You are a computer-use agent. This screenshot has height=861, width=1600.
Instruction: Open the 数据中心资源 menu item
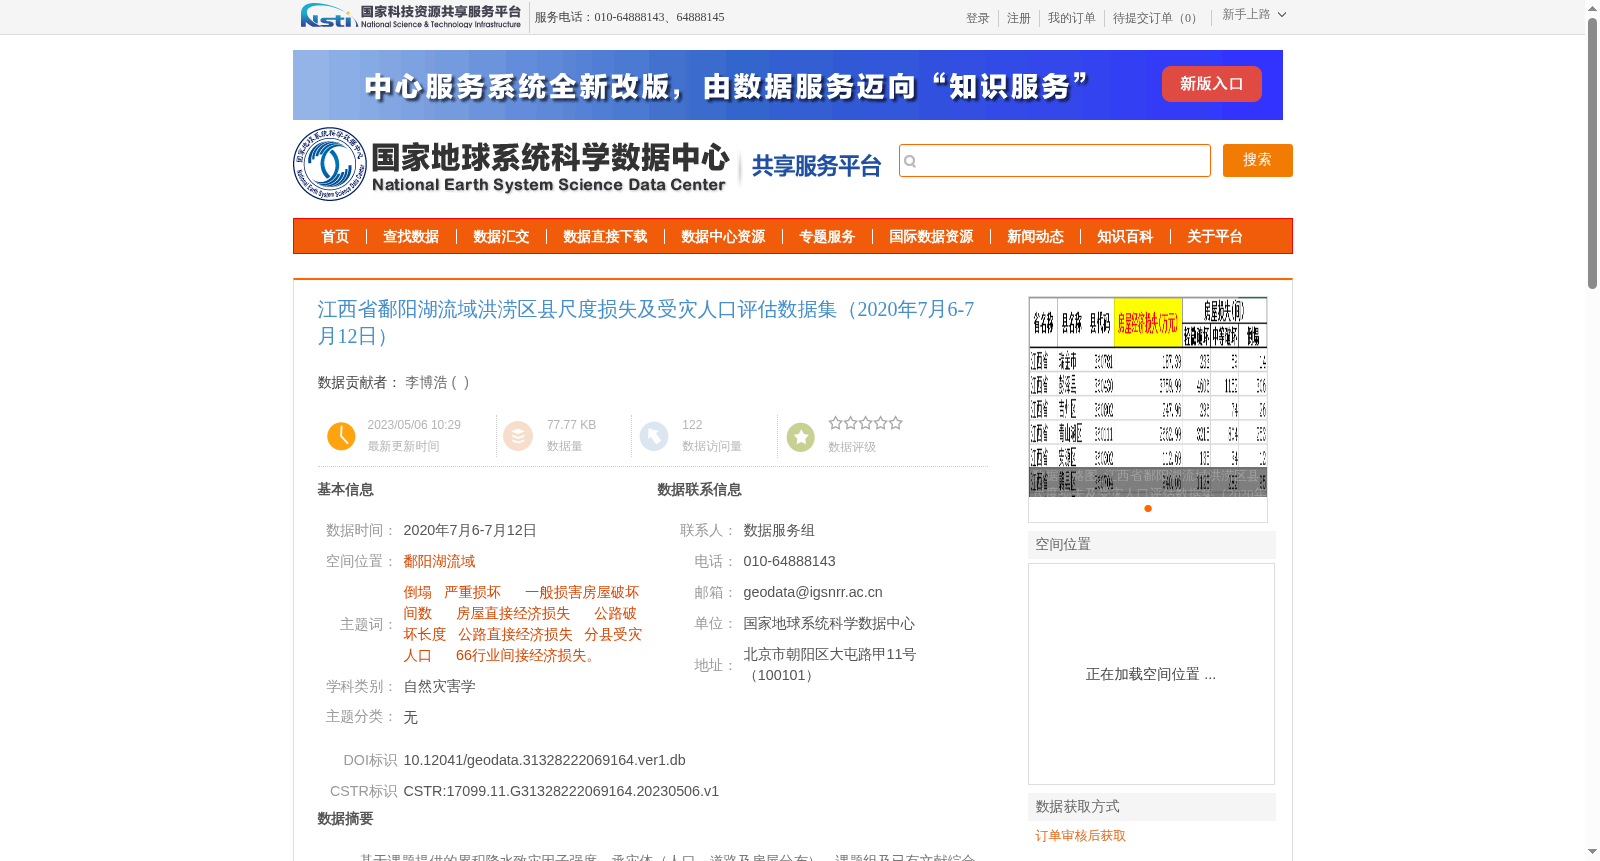(723, 237)
